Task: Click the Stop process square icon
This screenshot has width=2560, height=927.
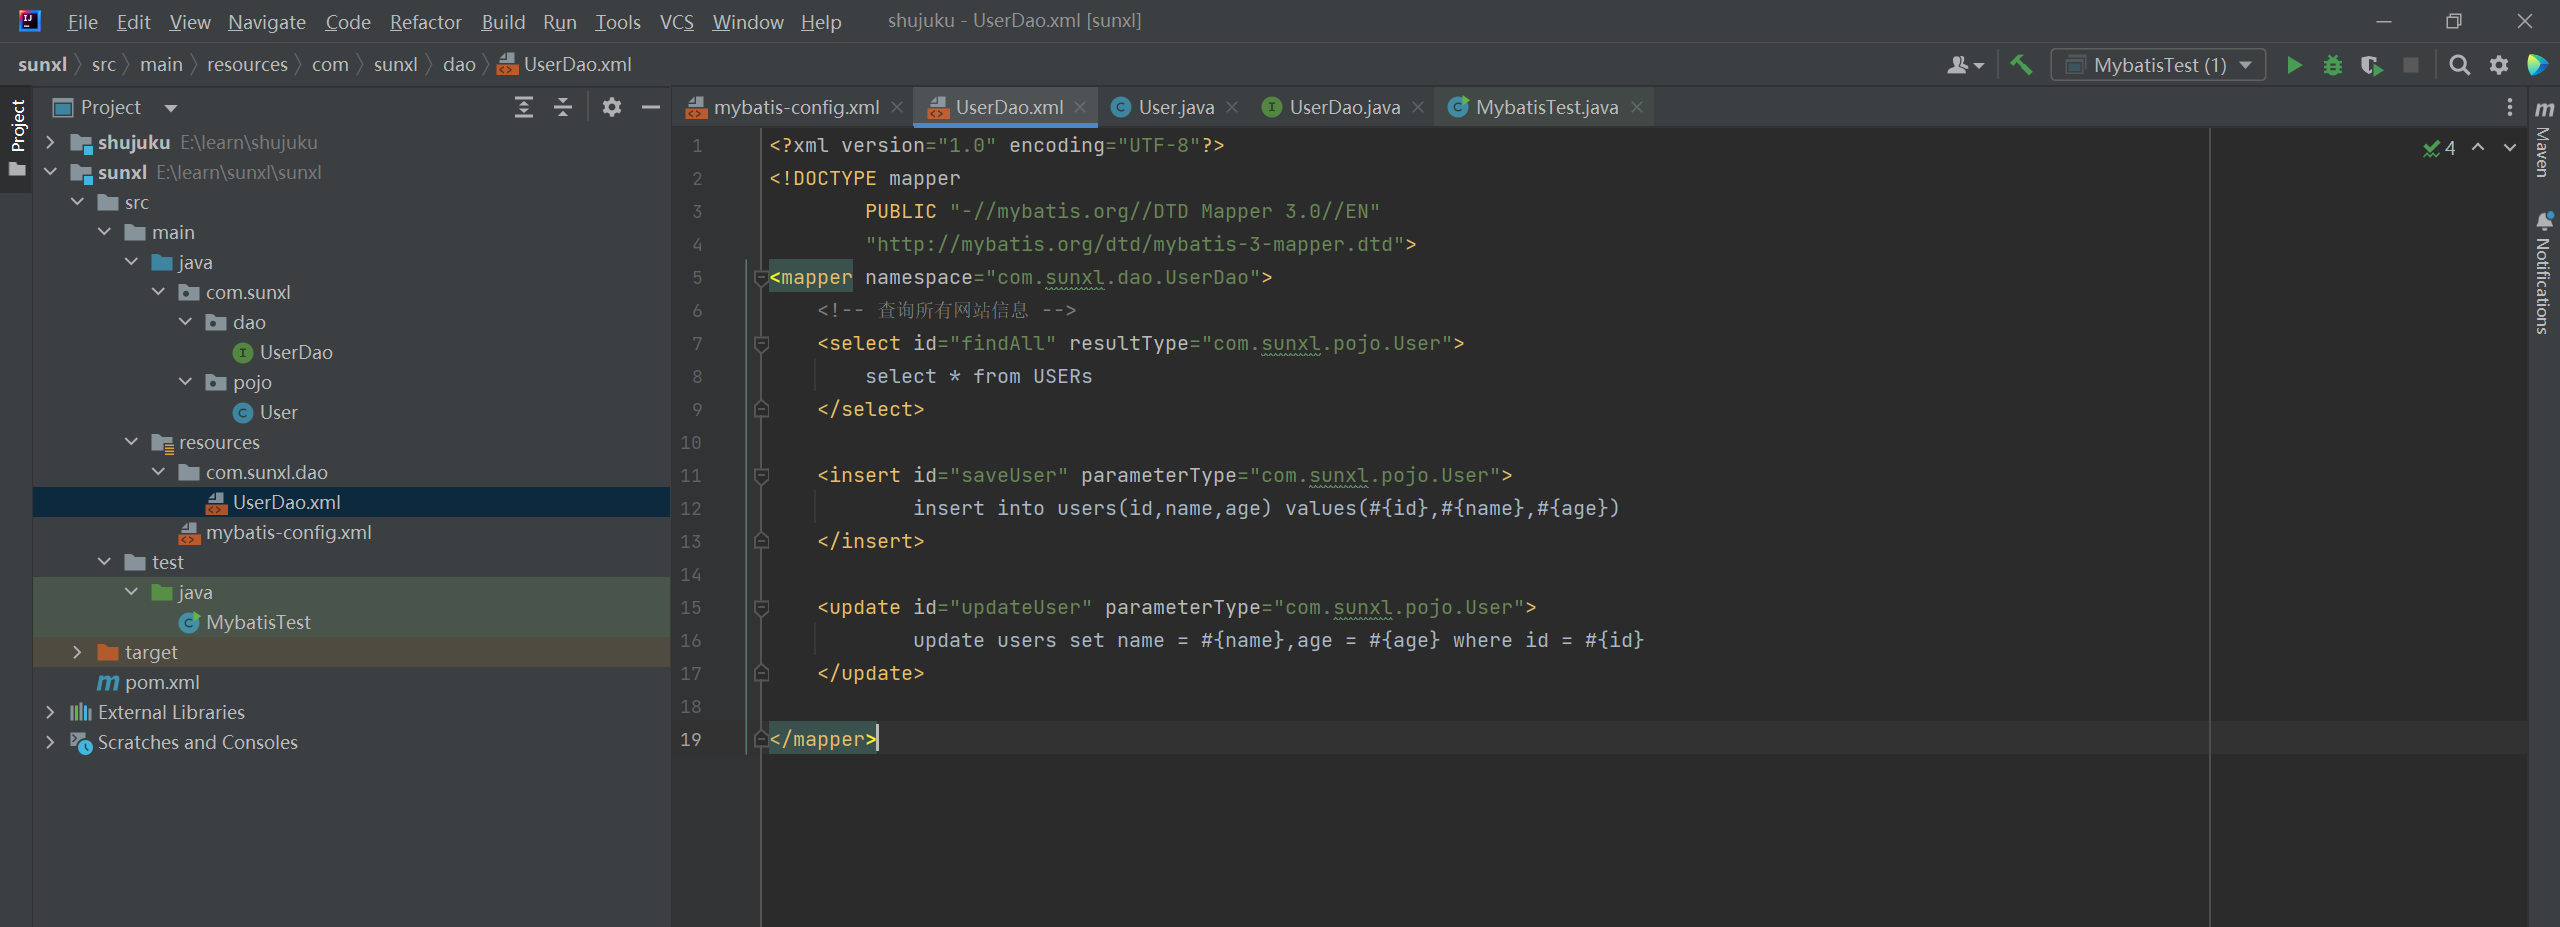Action: pos(2411,65)
